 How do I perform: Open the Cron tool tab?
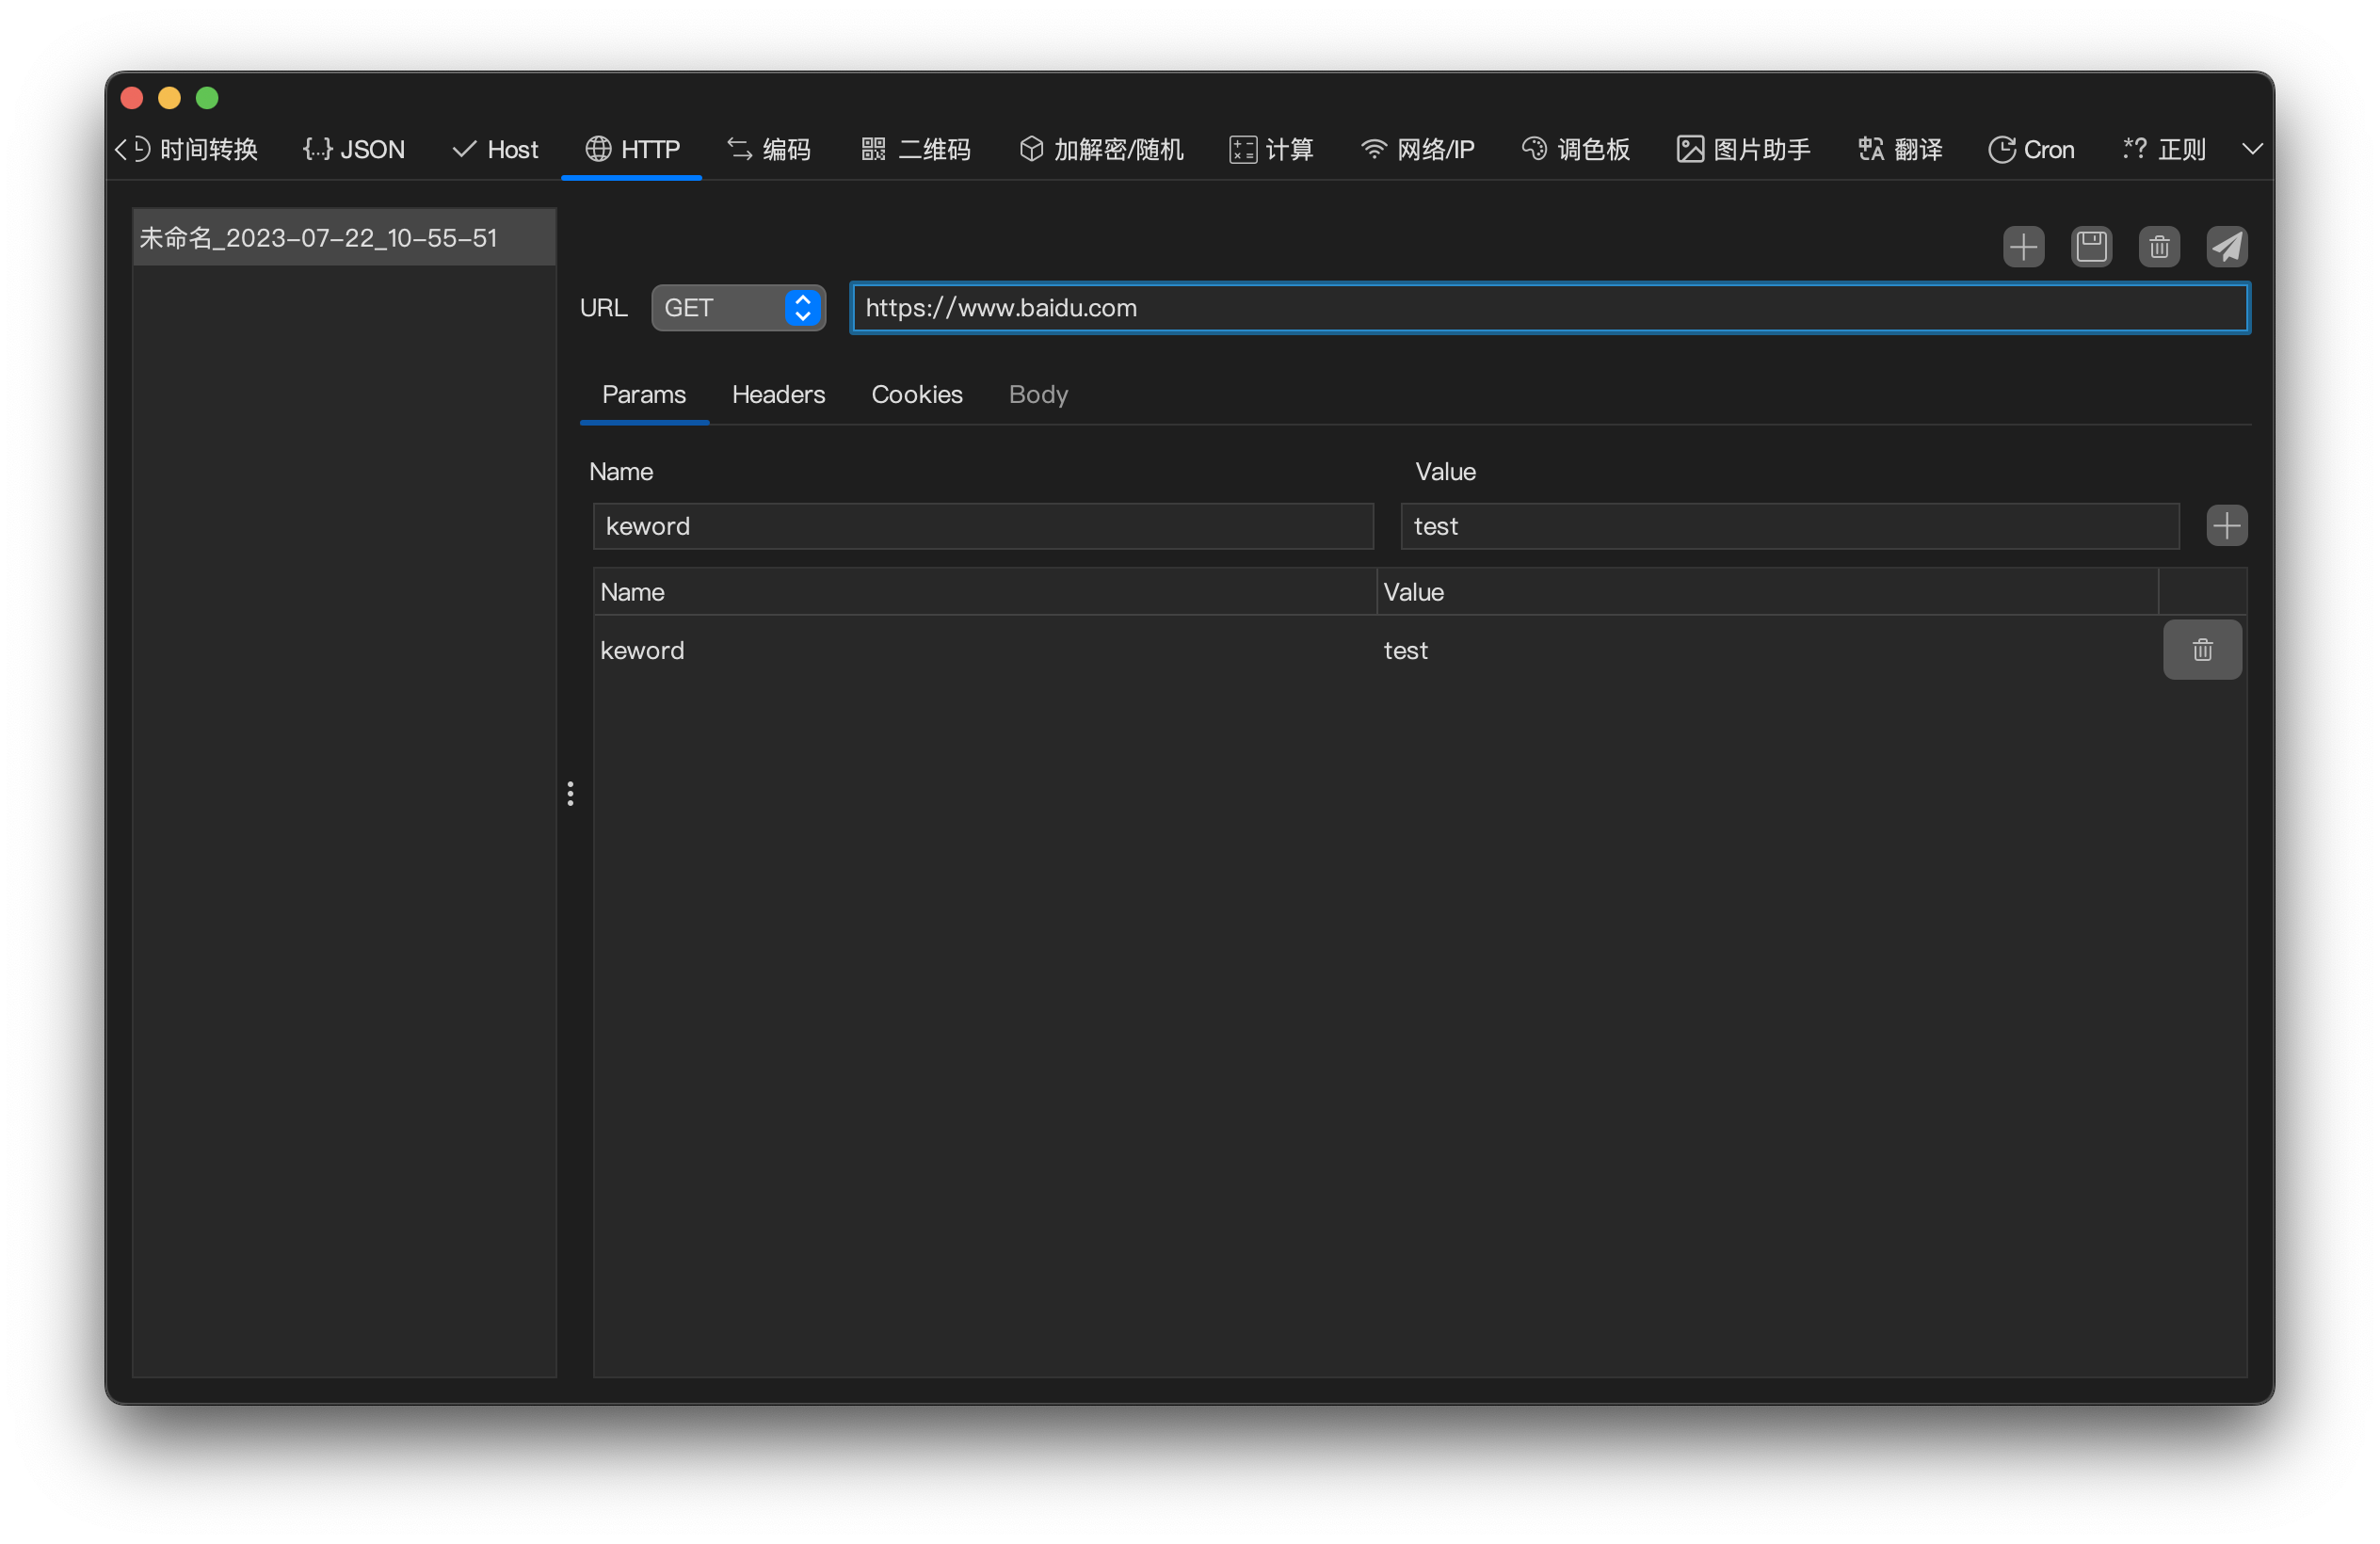tap(2031, 150)
